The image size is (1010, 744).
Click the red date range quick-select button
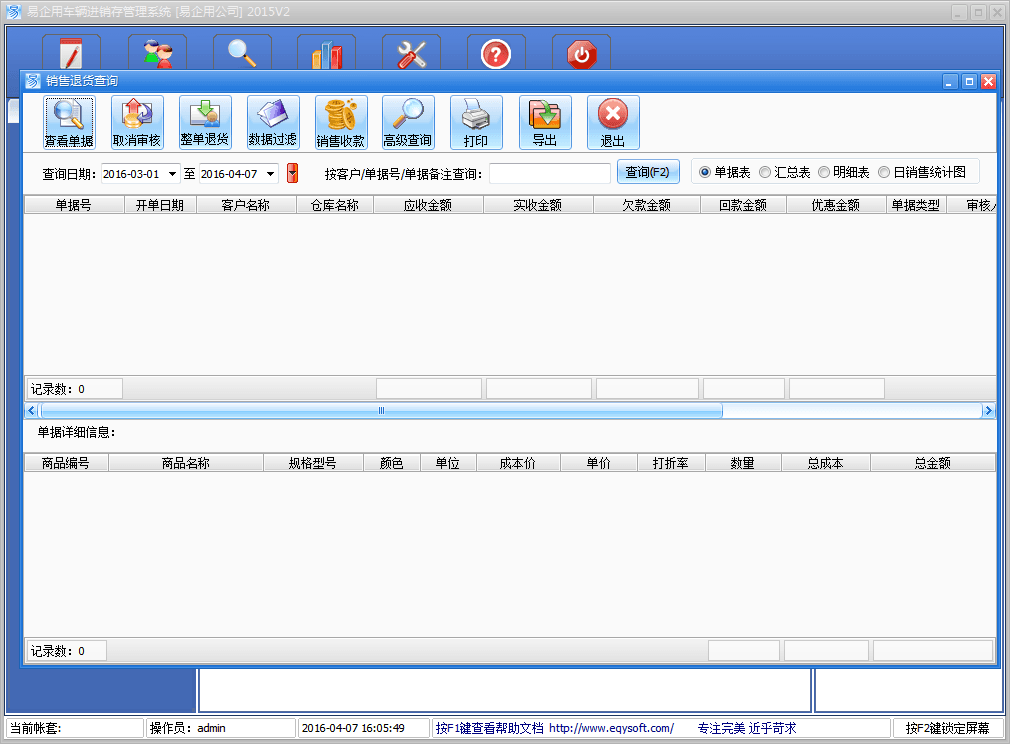coord(292,173)
